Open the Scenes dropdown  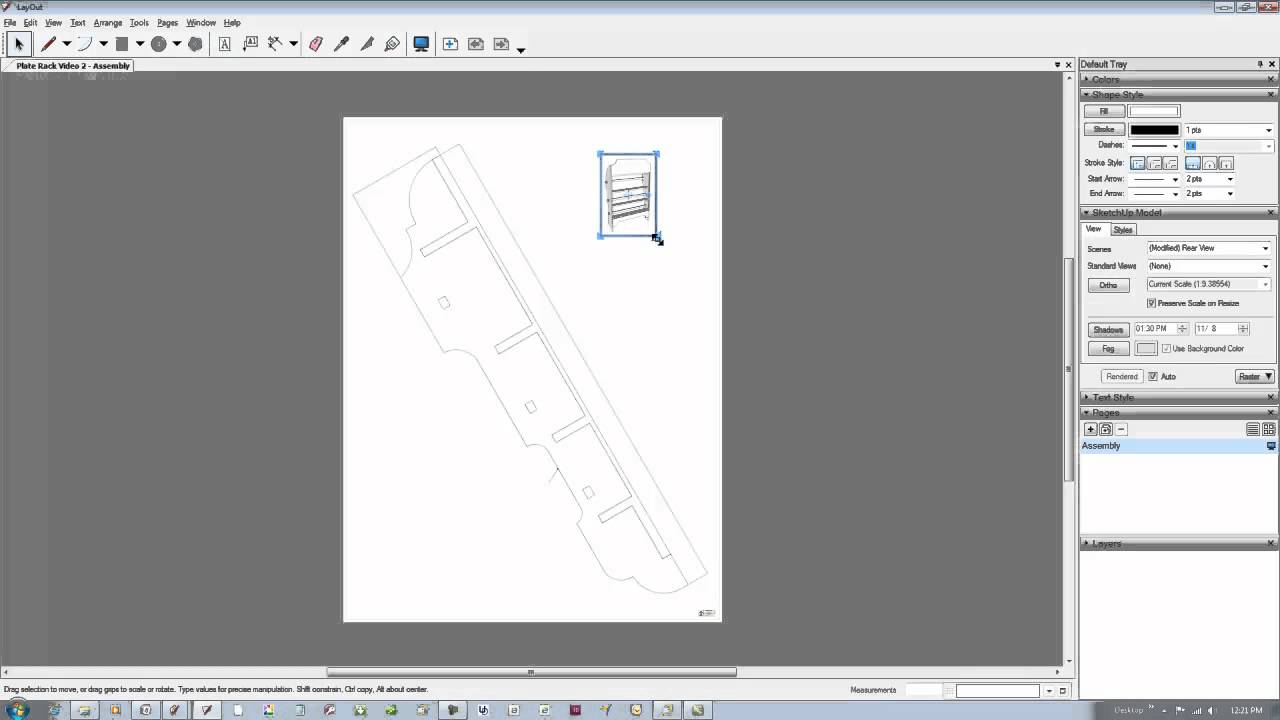pyautogui.click(x=1208, y=248)
